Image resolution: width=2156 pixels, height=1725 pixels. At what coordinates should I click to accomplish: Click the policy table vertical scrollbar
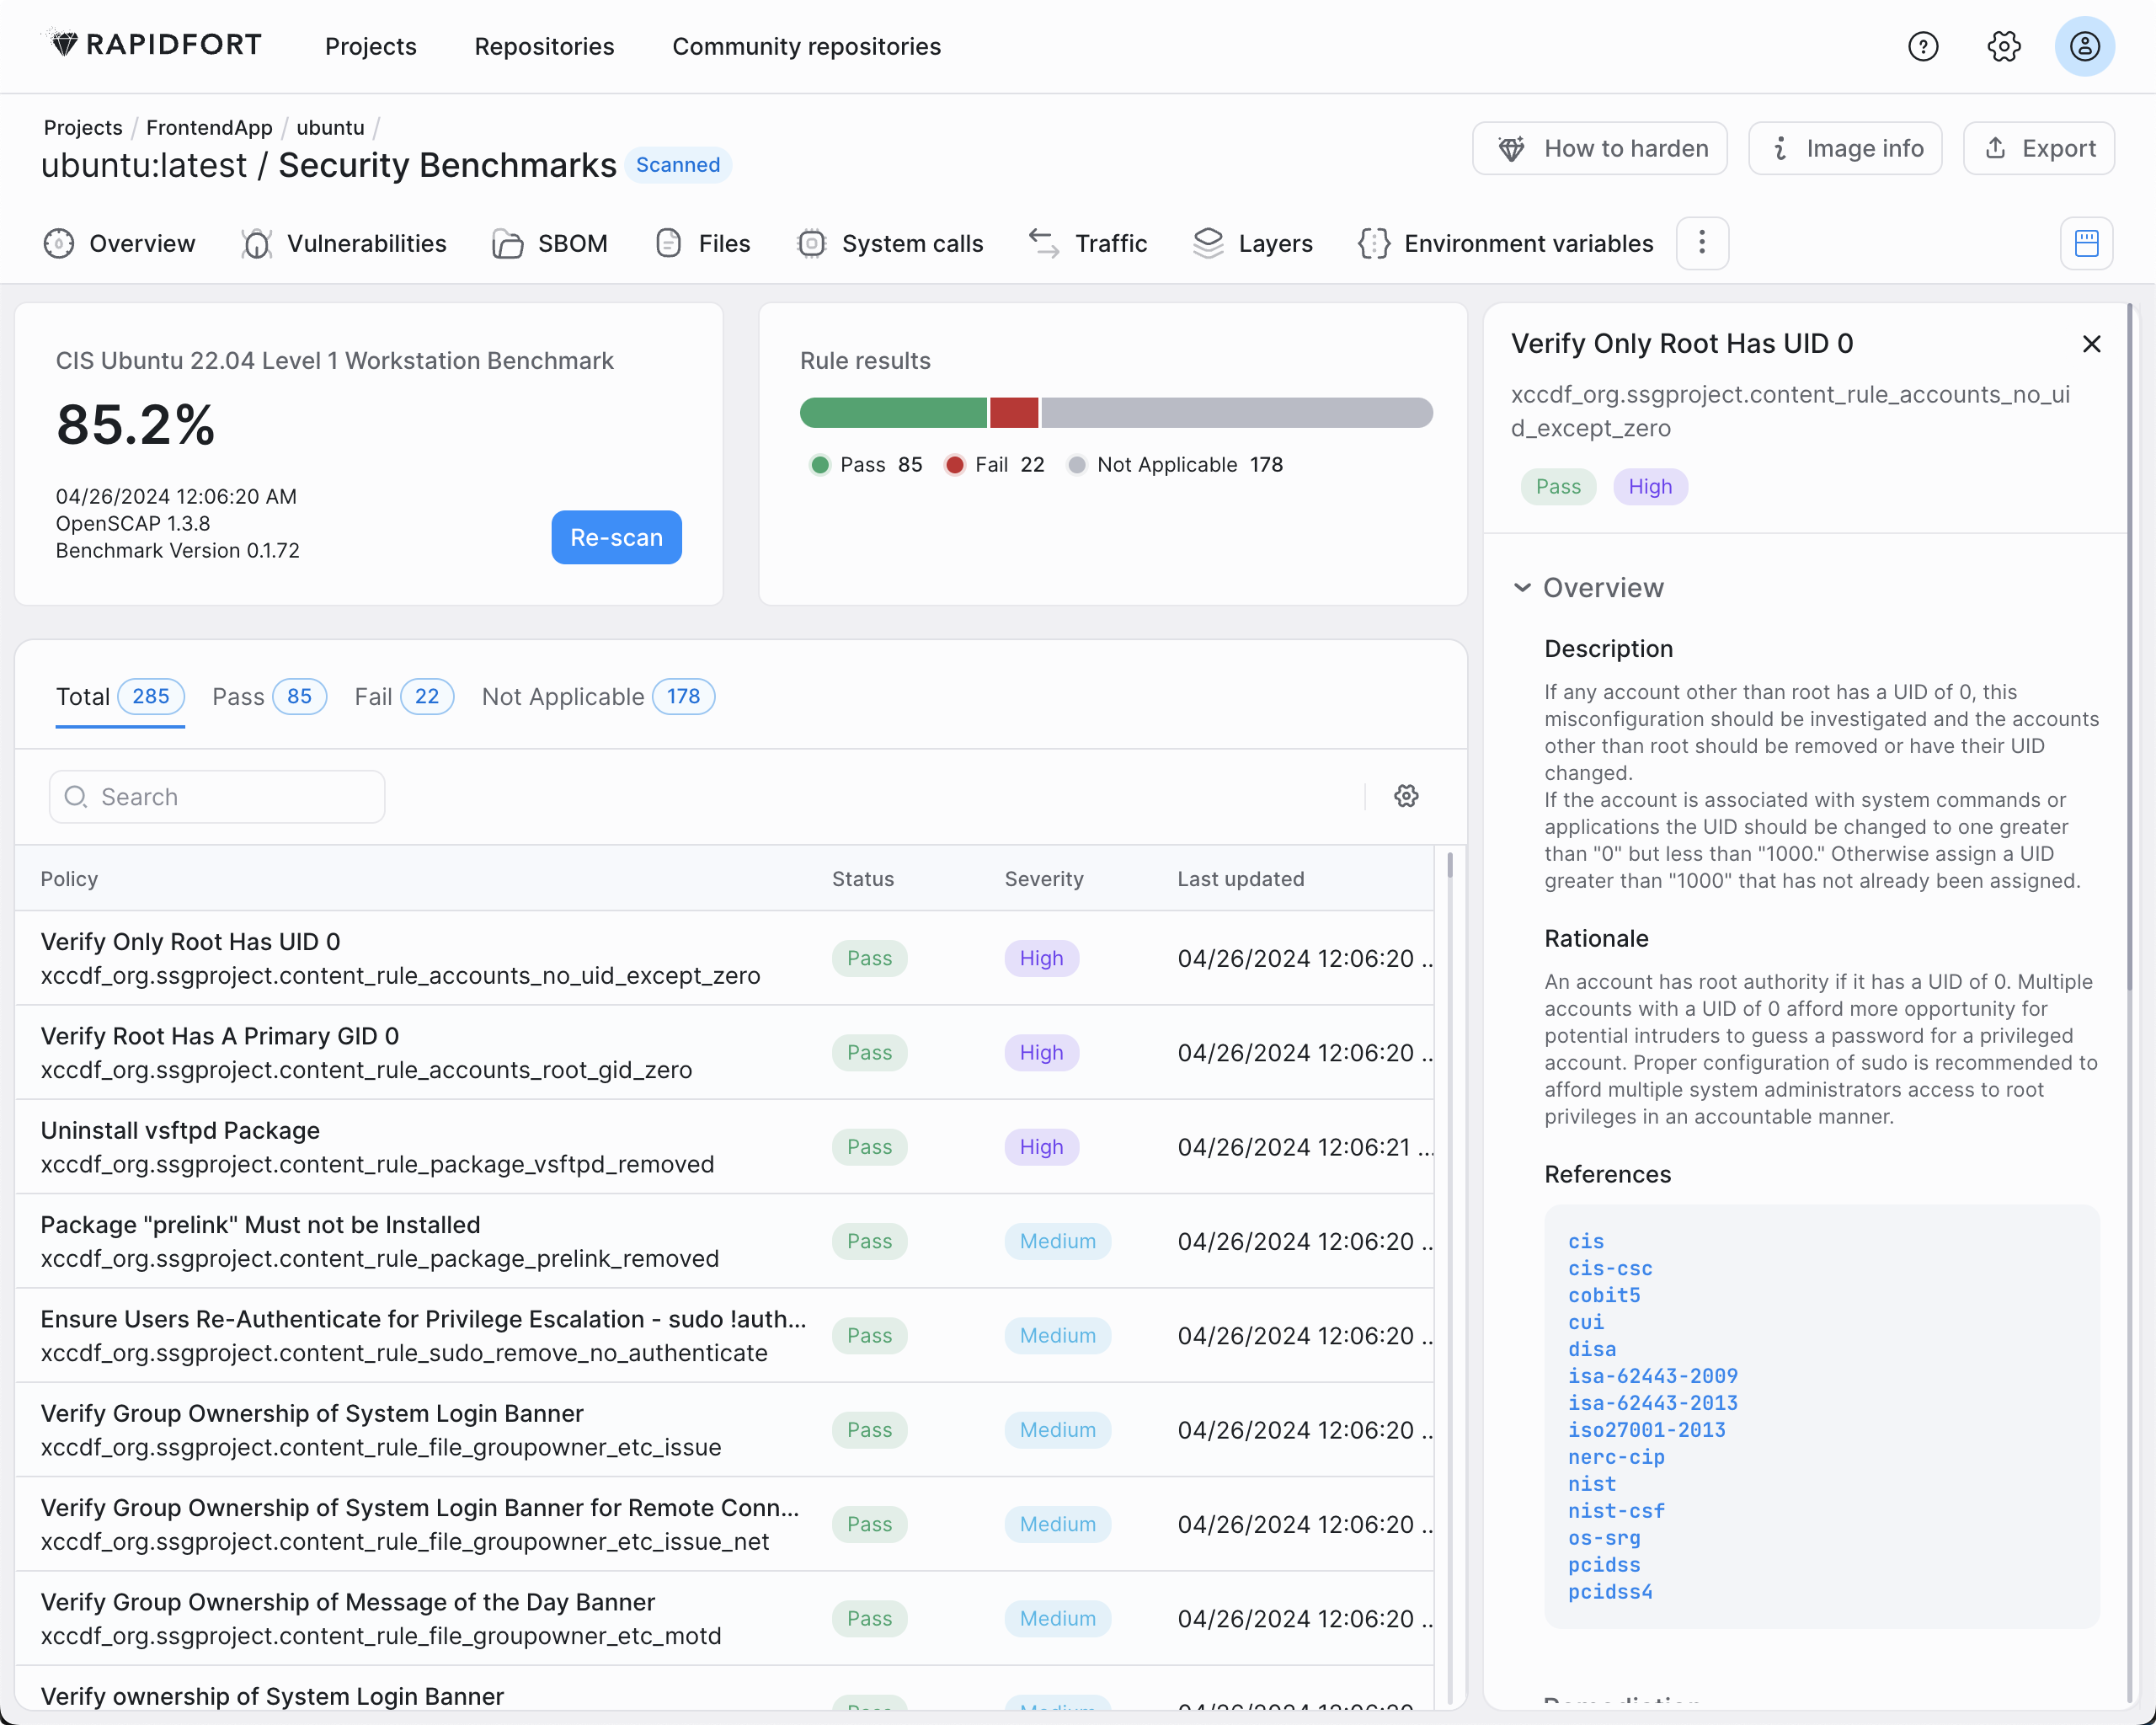pyautogui.click(x=1450, y=866)
